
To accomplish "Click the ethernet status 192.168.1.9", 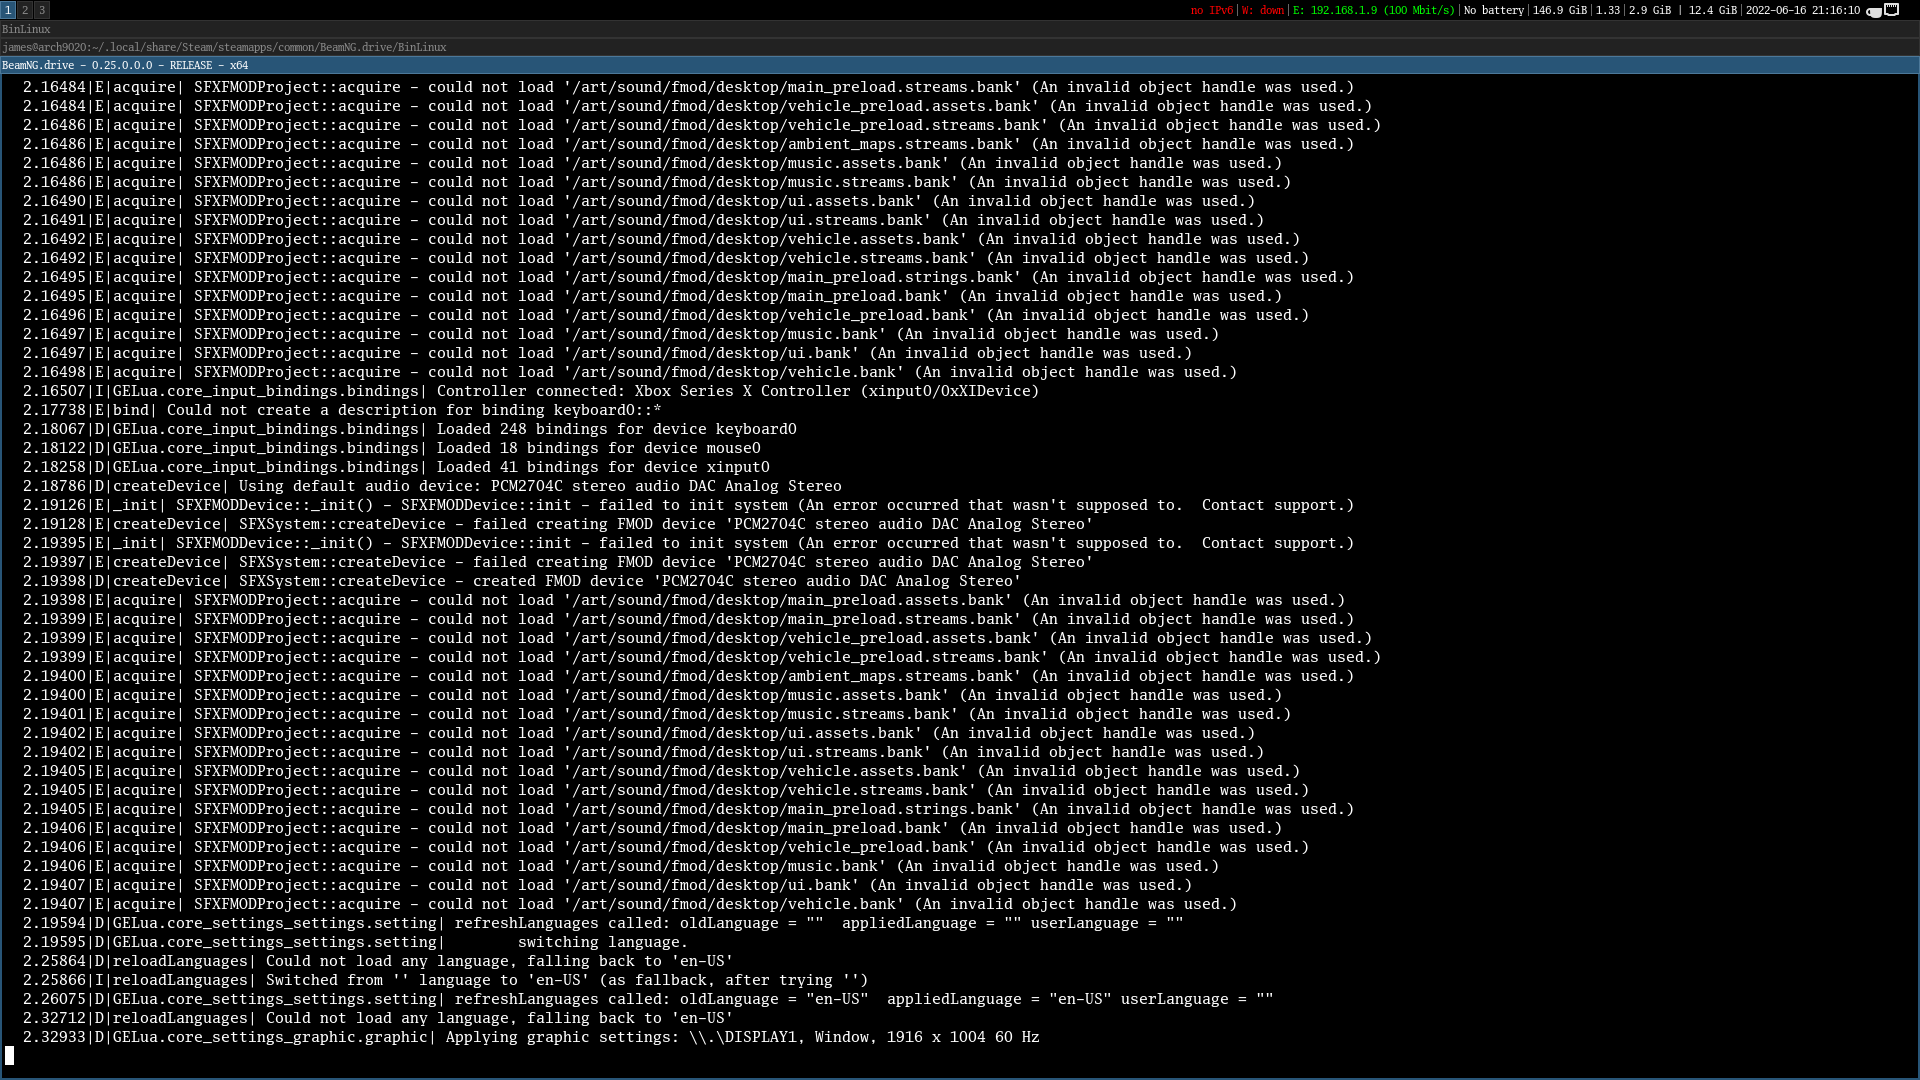I will tap(1373, 10).
